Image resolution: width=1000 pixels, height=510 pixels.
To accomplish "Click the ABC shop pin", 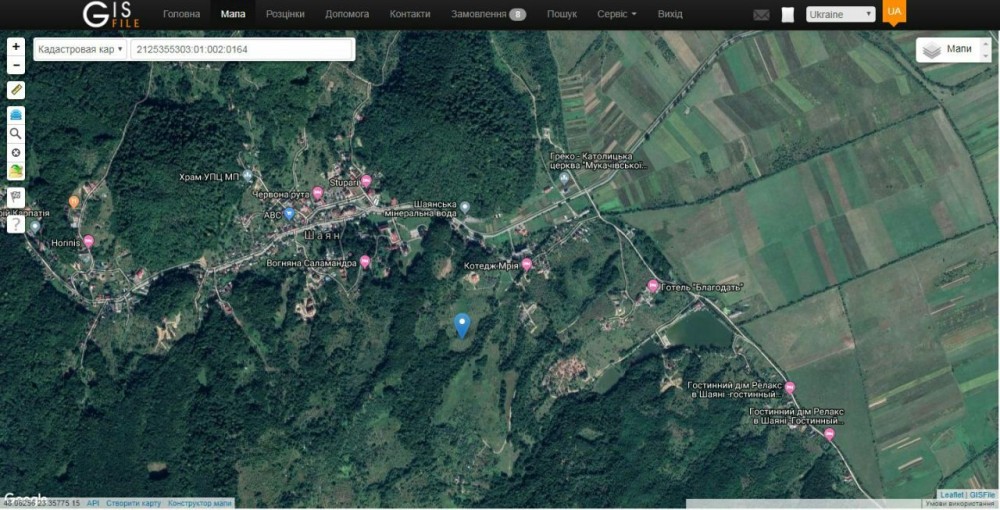I will [289, 214].
